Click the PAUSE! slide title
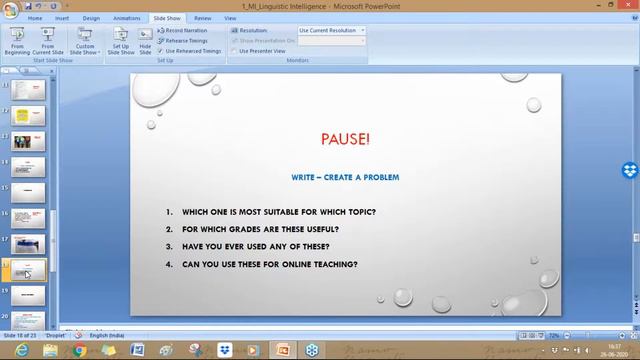Screen dimensions: 640x360 click(x=345, y=139)
